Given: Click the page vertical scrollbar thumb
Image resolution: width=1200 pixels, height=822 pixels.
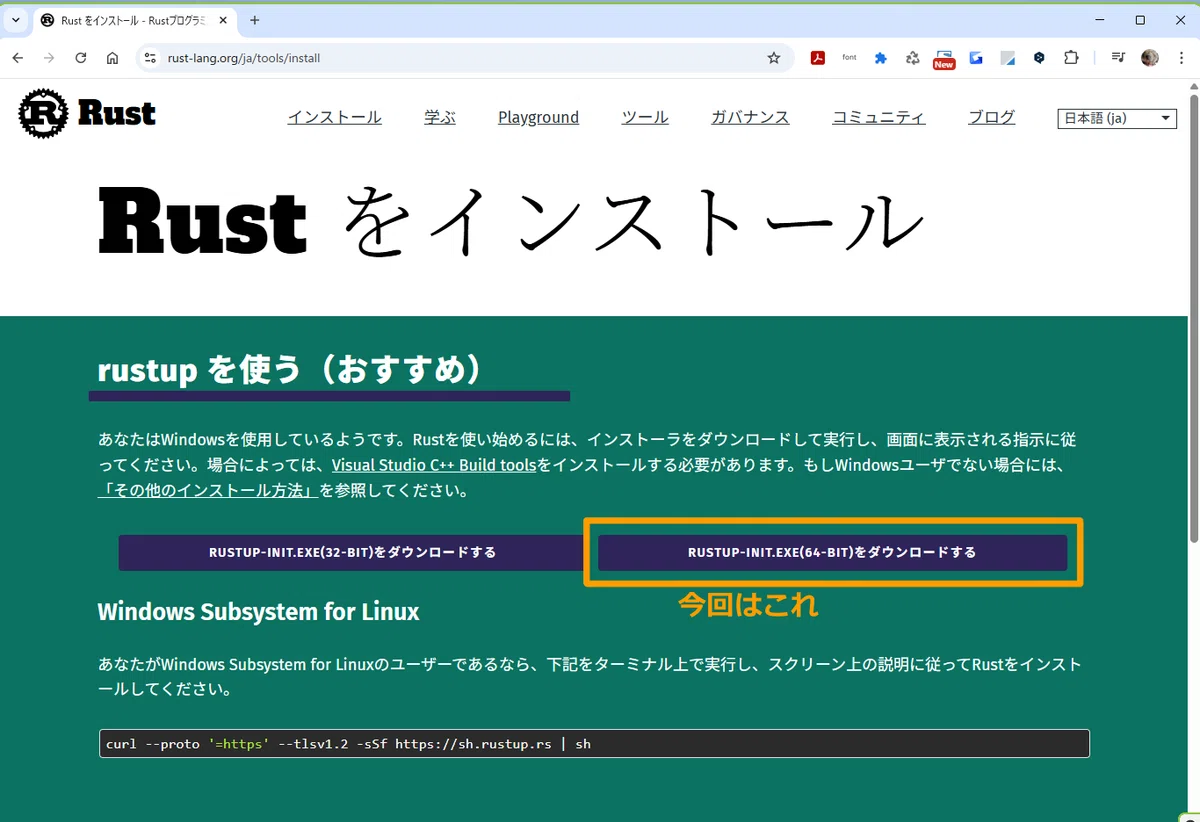Looking at the screenshot, I should [x=1192, y=318].
